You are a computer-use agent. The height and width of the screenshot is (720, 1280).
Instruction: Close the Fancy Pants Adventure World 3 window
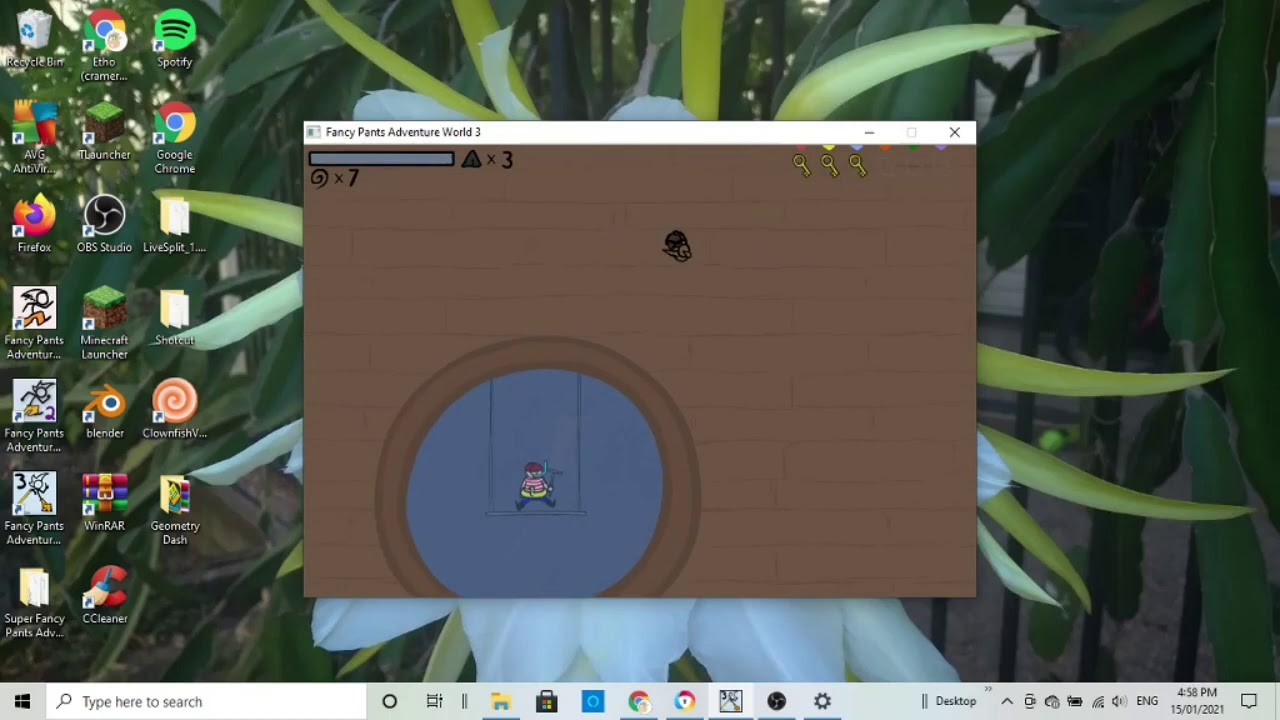point(954,132)
